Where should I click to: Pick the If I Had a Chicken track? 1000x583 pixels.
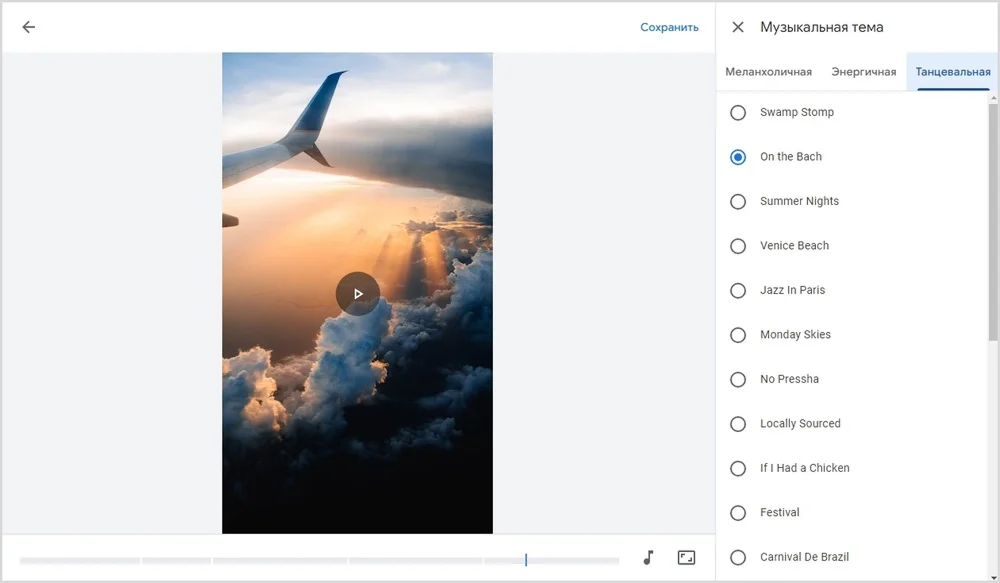pos(738,469)
